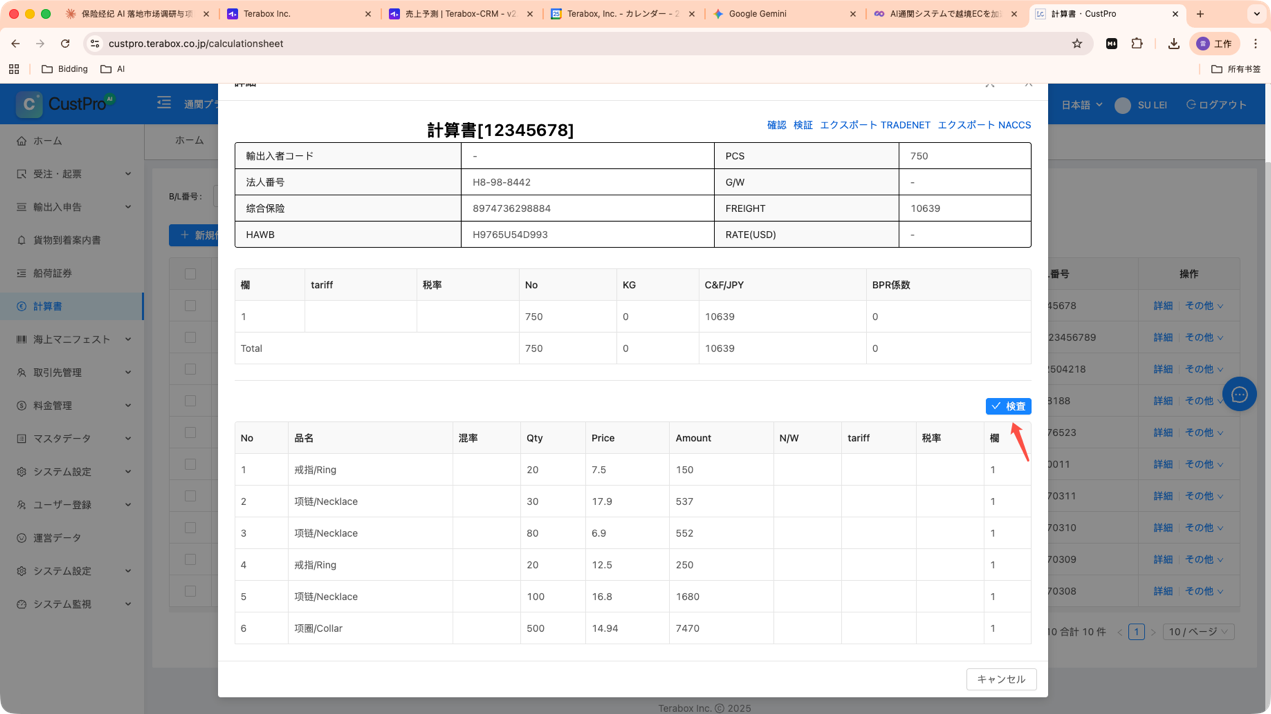Open その他 dropdown for row 70308
Screen dimensions: 1271x714
point(1204,591)
